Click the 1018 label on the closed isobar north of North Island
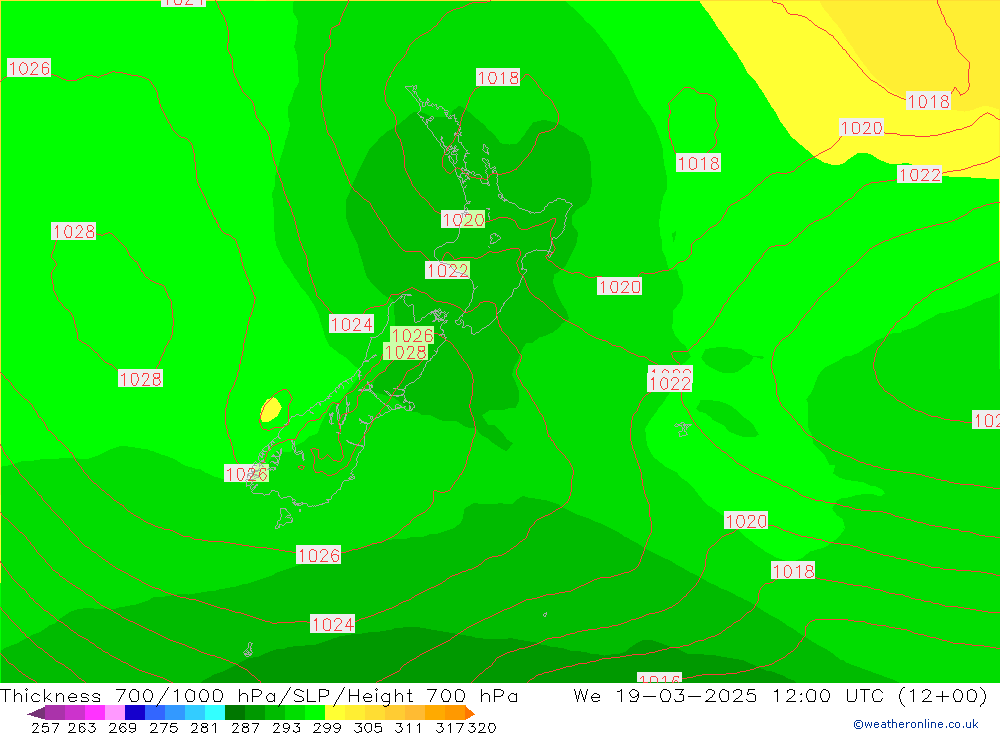Screen dimensions: 1000x733 [498, 78]
